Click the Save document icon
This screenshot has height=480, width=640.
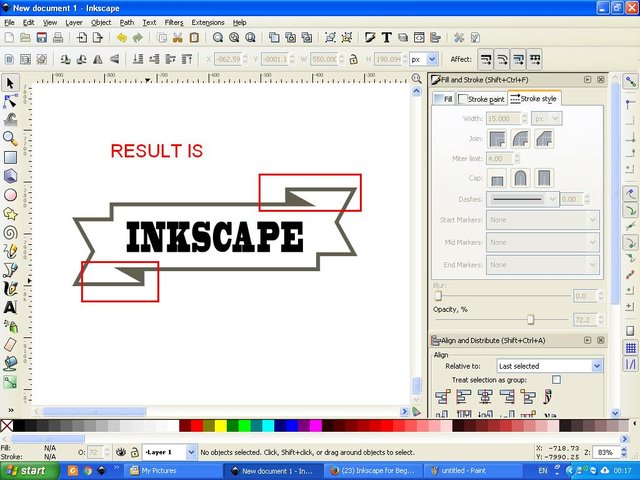(41, 38)
